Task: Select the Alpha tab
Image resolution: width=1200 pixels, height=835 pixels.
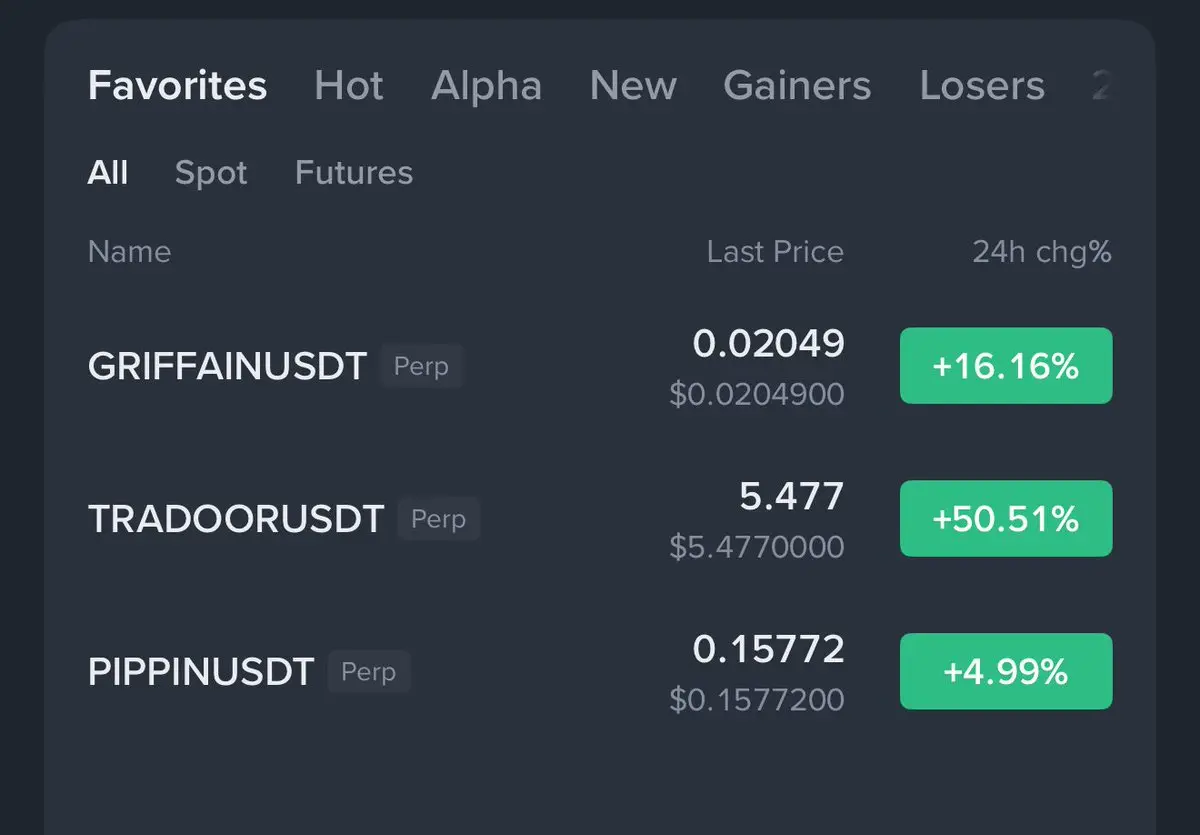Action: 486,86
